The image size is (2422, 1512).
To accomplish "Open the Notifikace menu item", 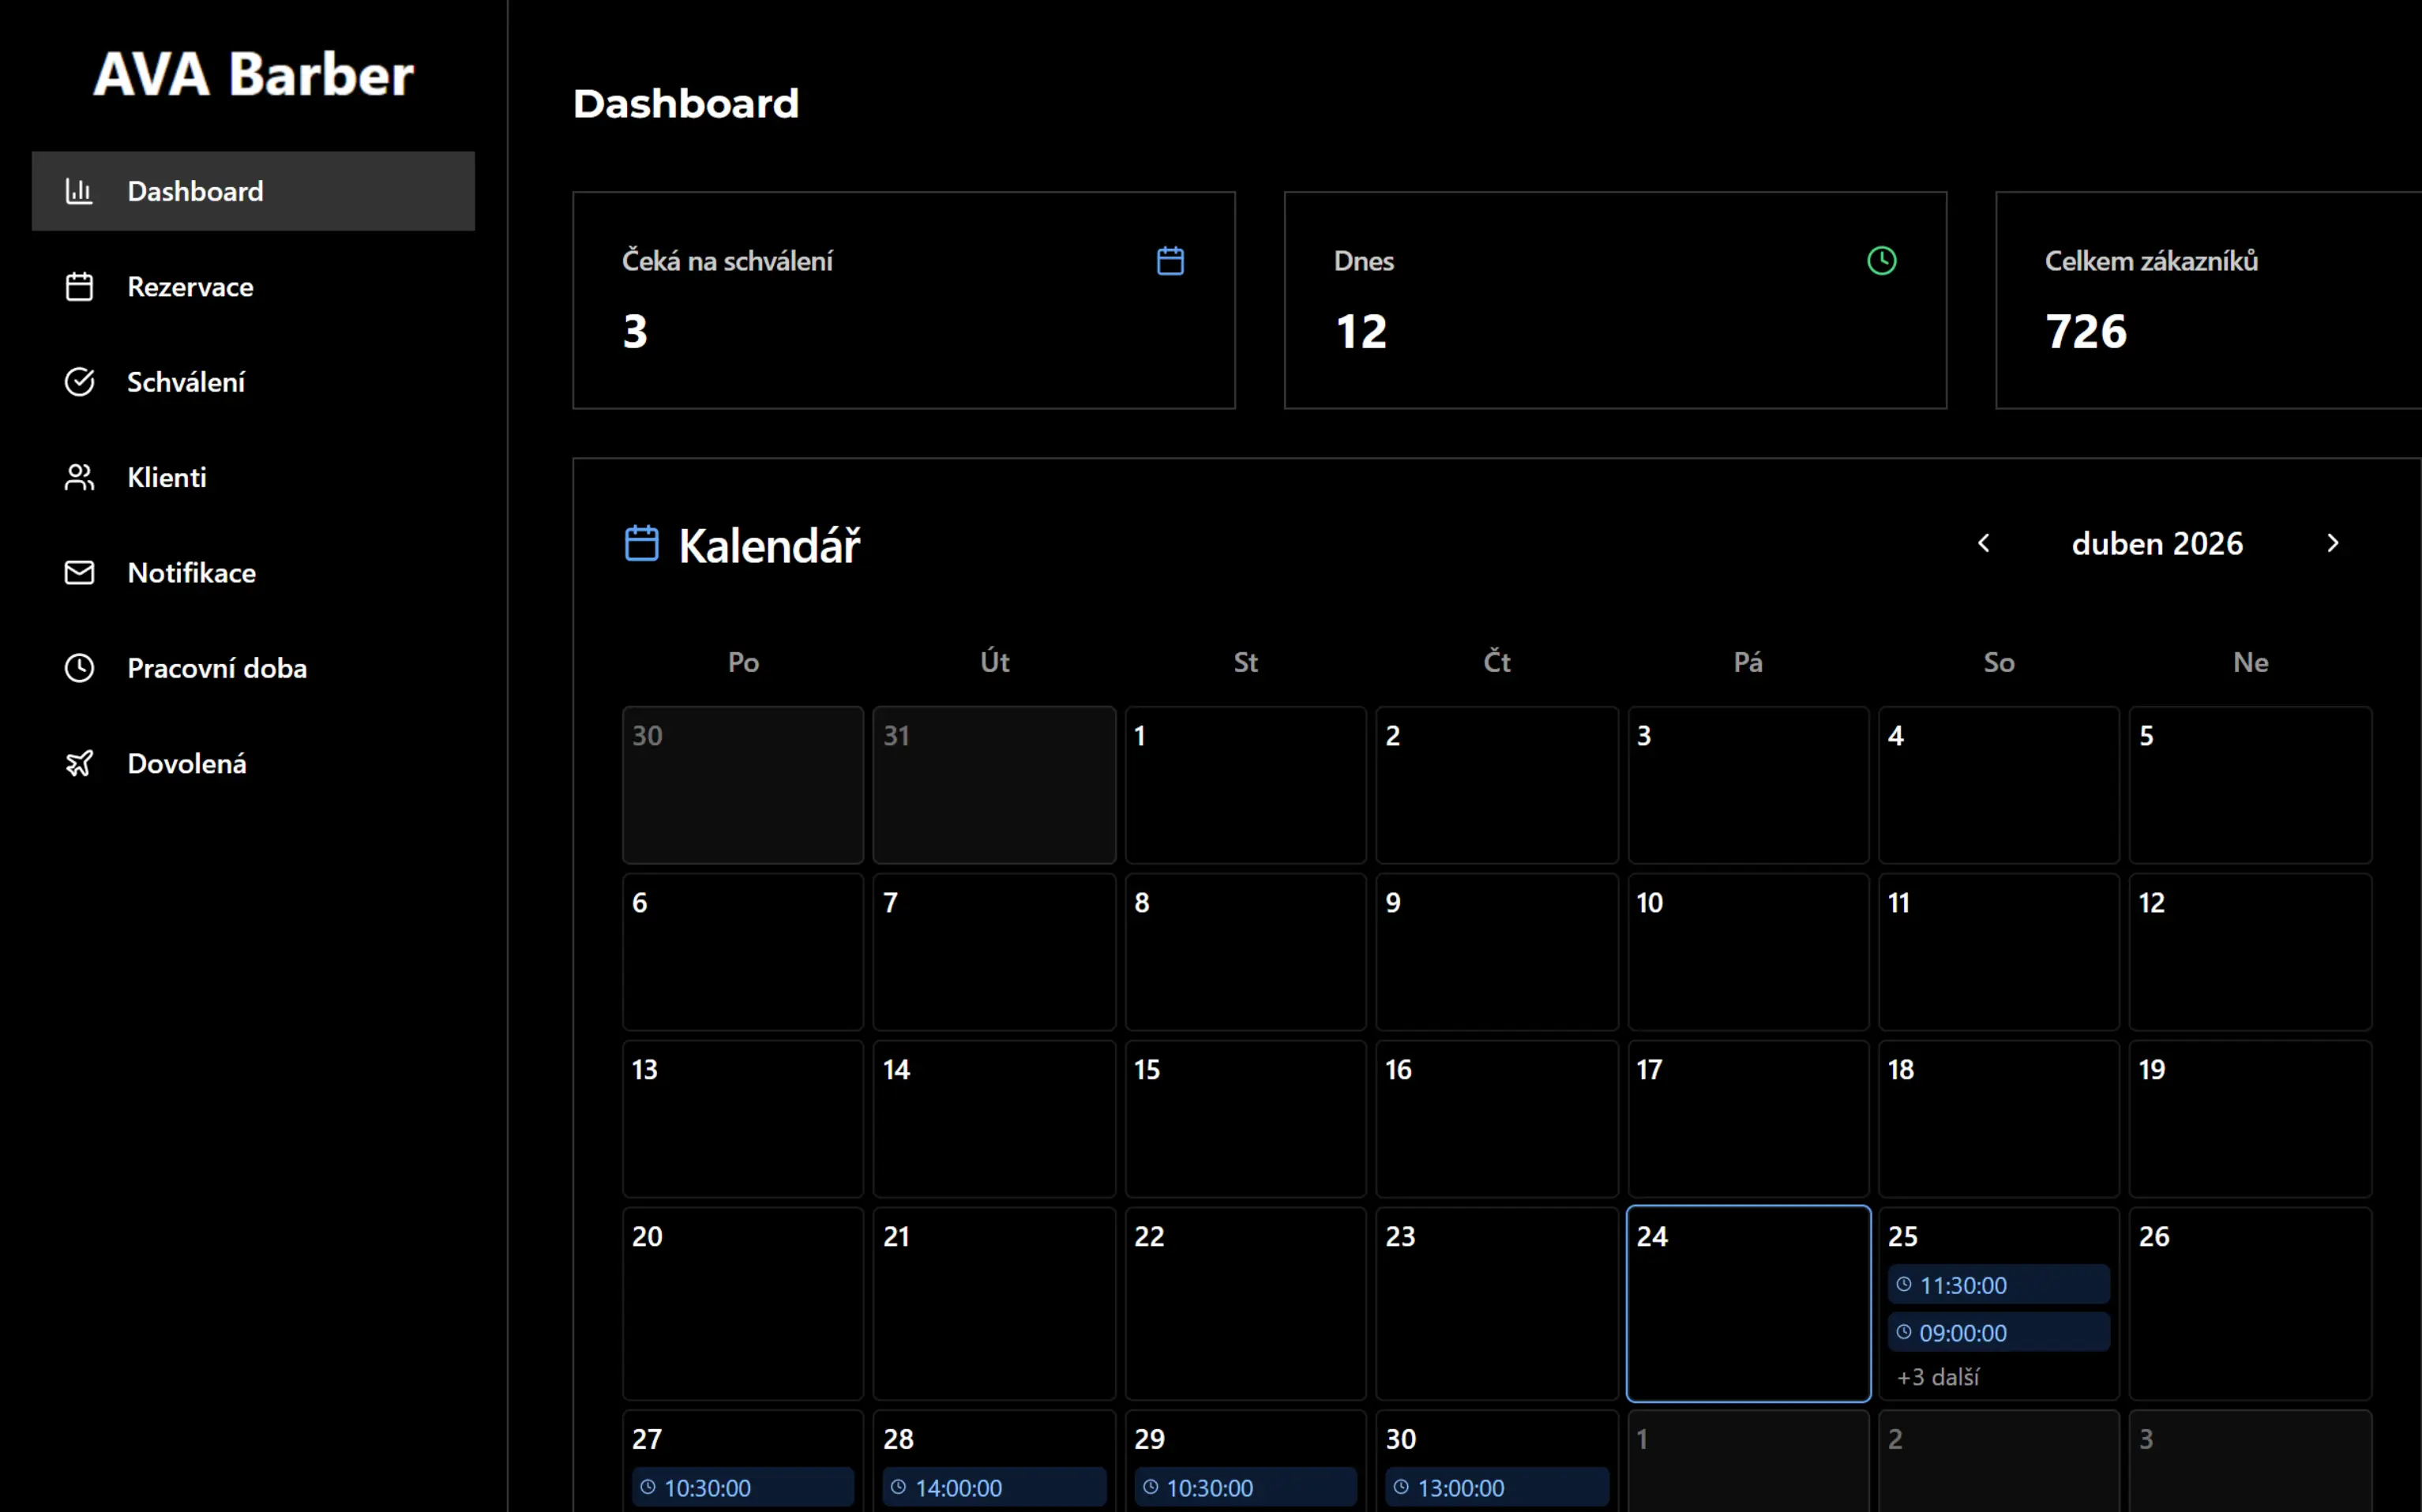I will pyautogui.click(x=191, y=572).
